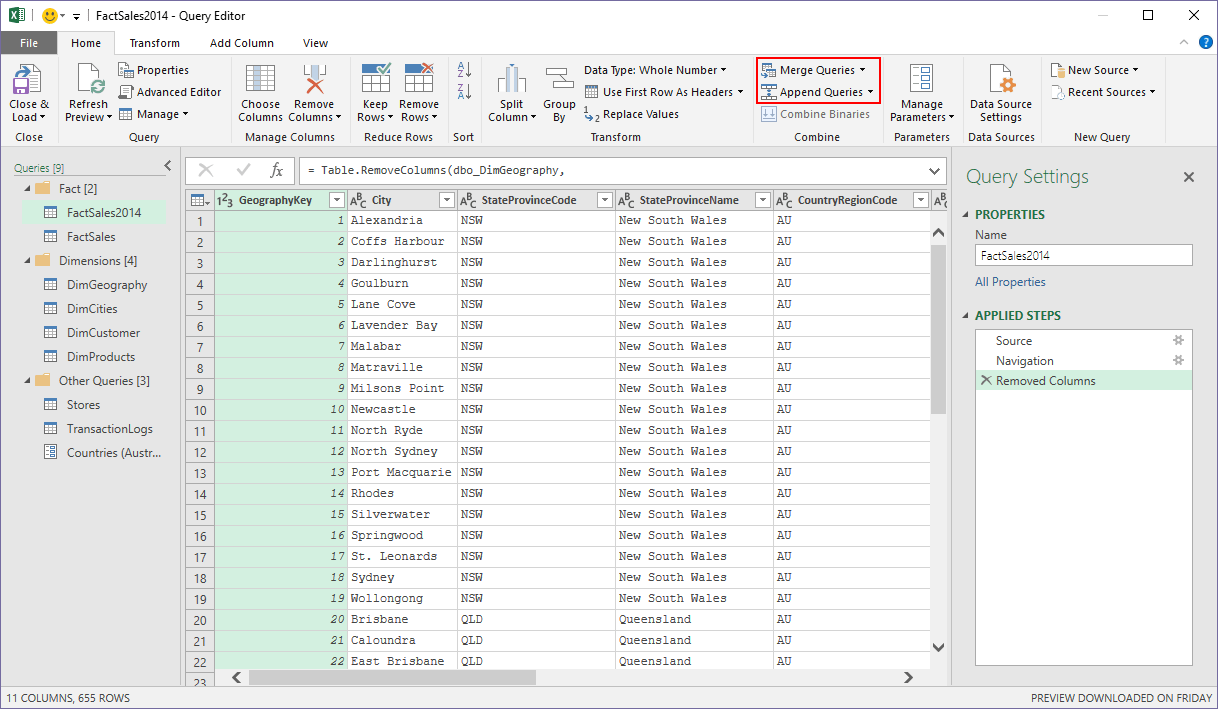
Task: Click the Keep Rows icon
Action: click(x=376, y=80)
